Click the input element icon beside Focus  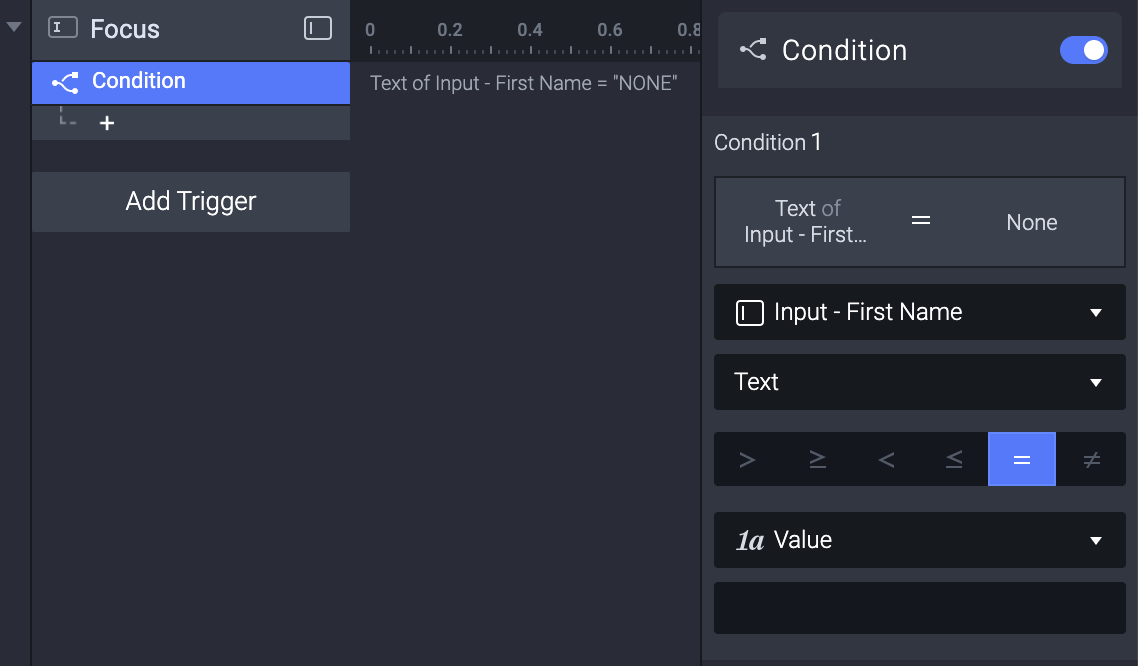tap(318, 28)
